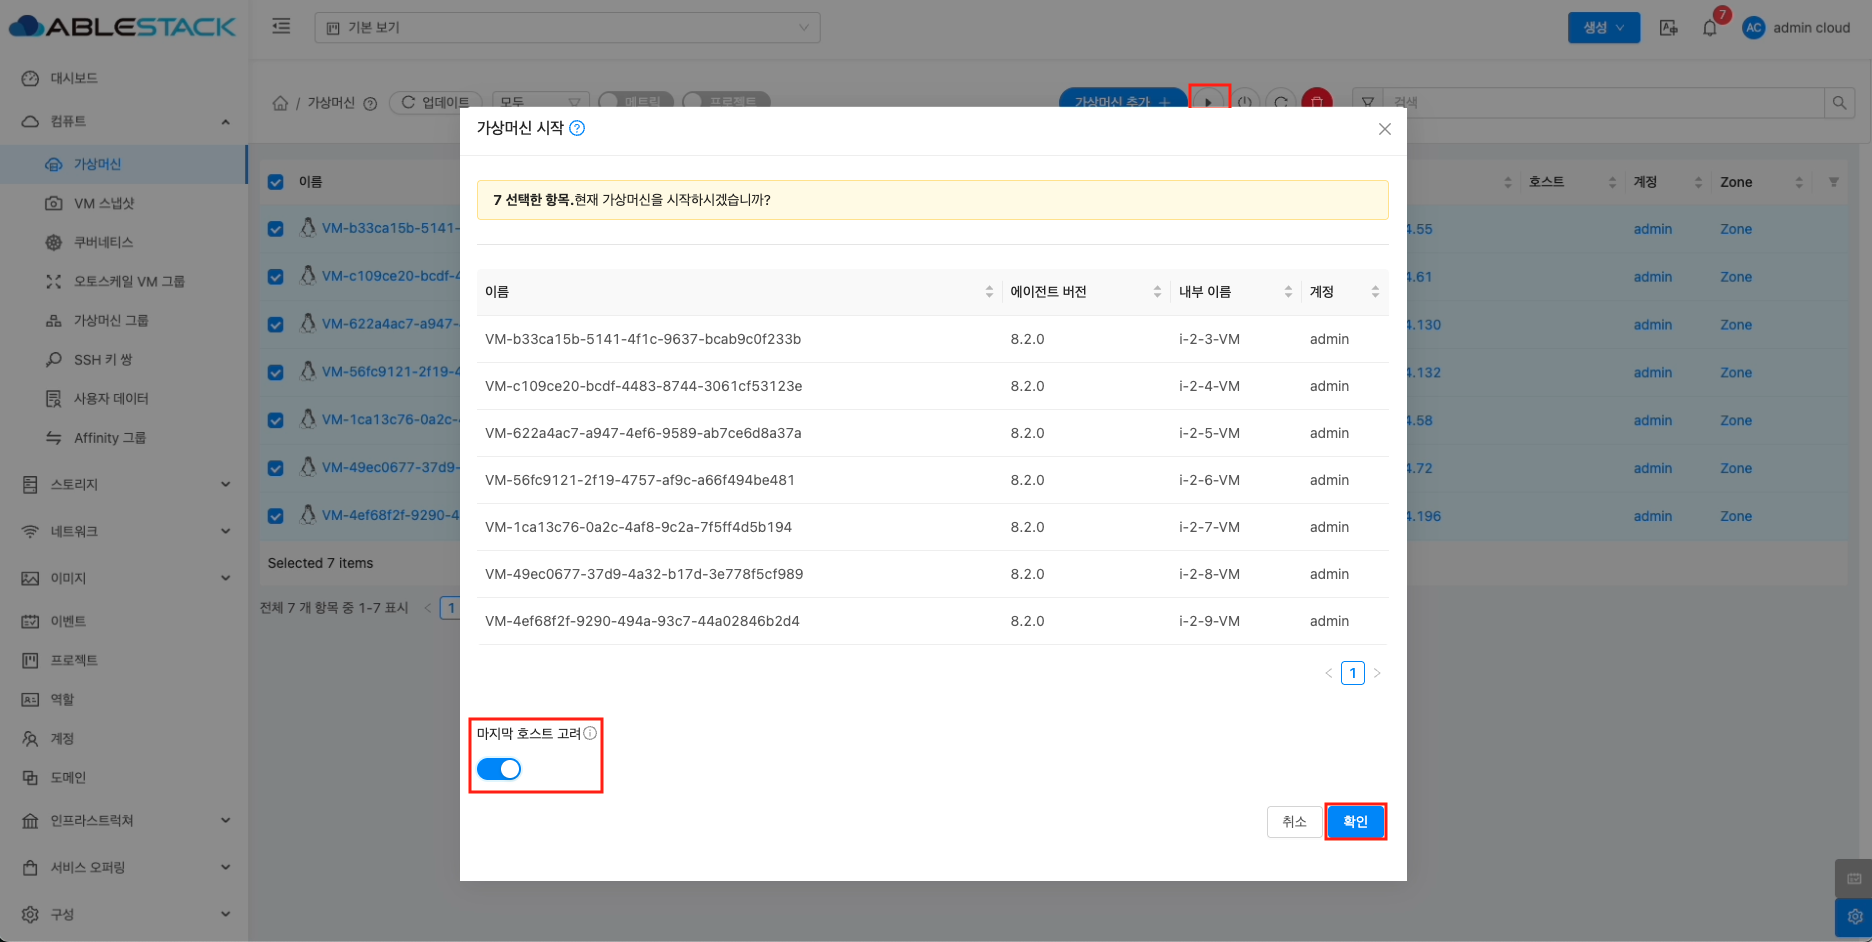Uncheck the select-all checkbox in 이름 header
The image size is (1872, 942).
(276, 182)
